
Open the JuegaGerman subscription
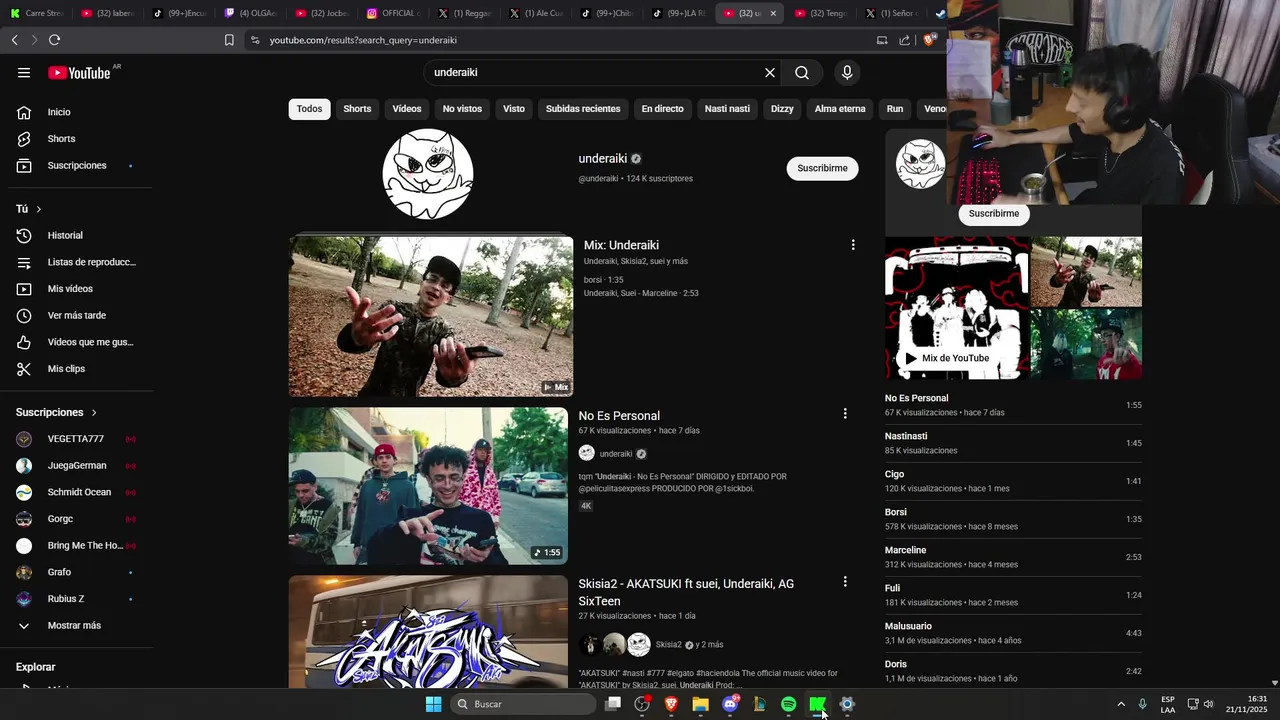[x=77, y=465]
